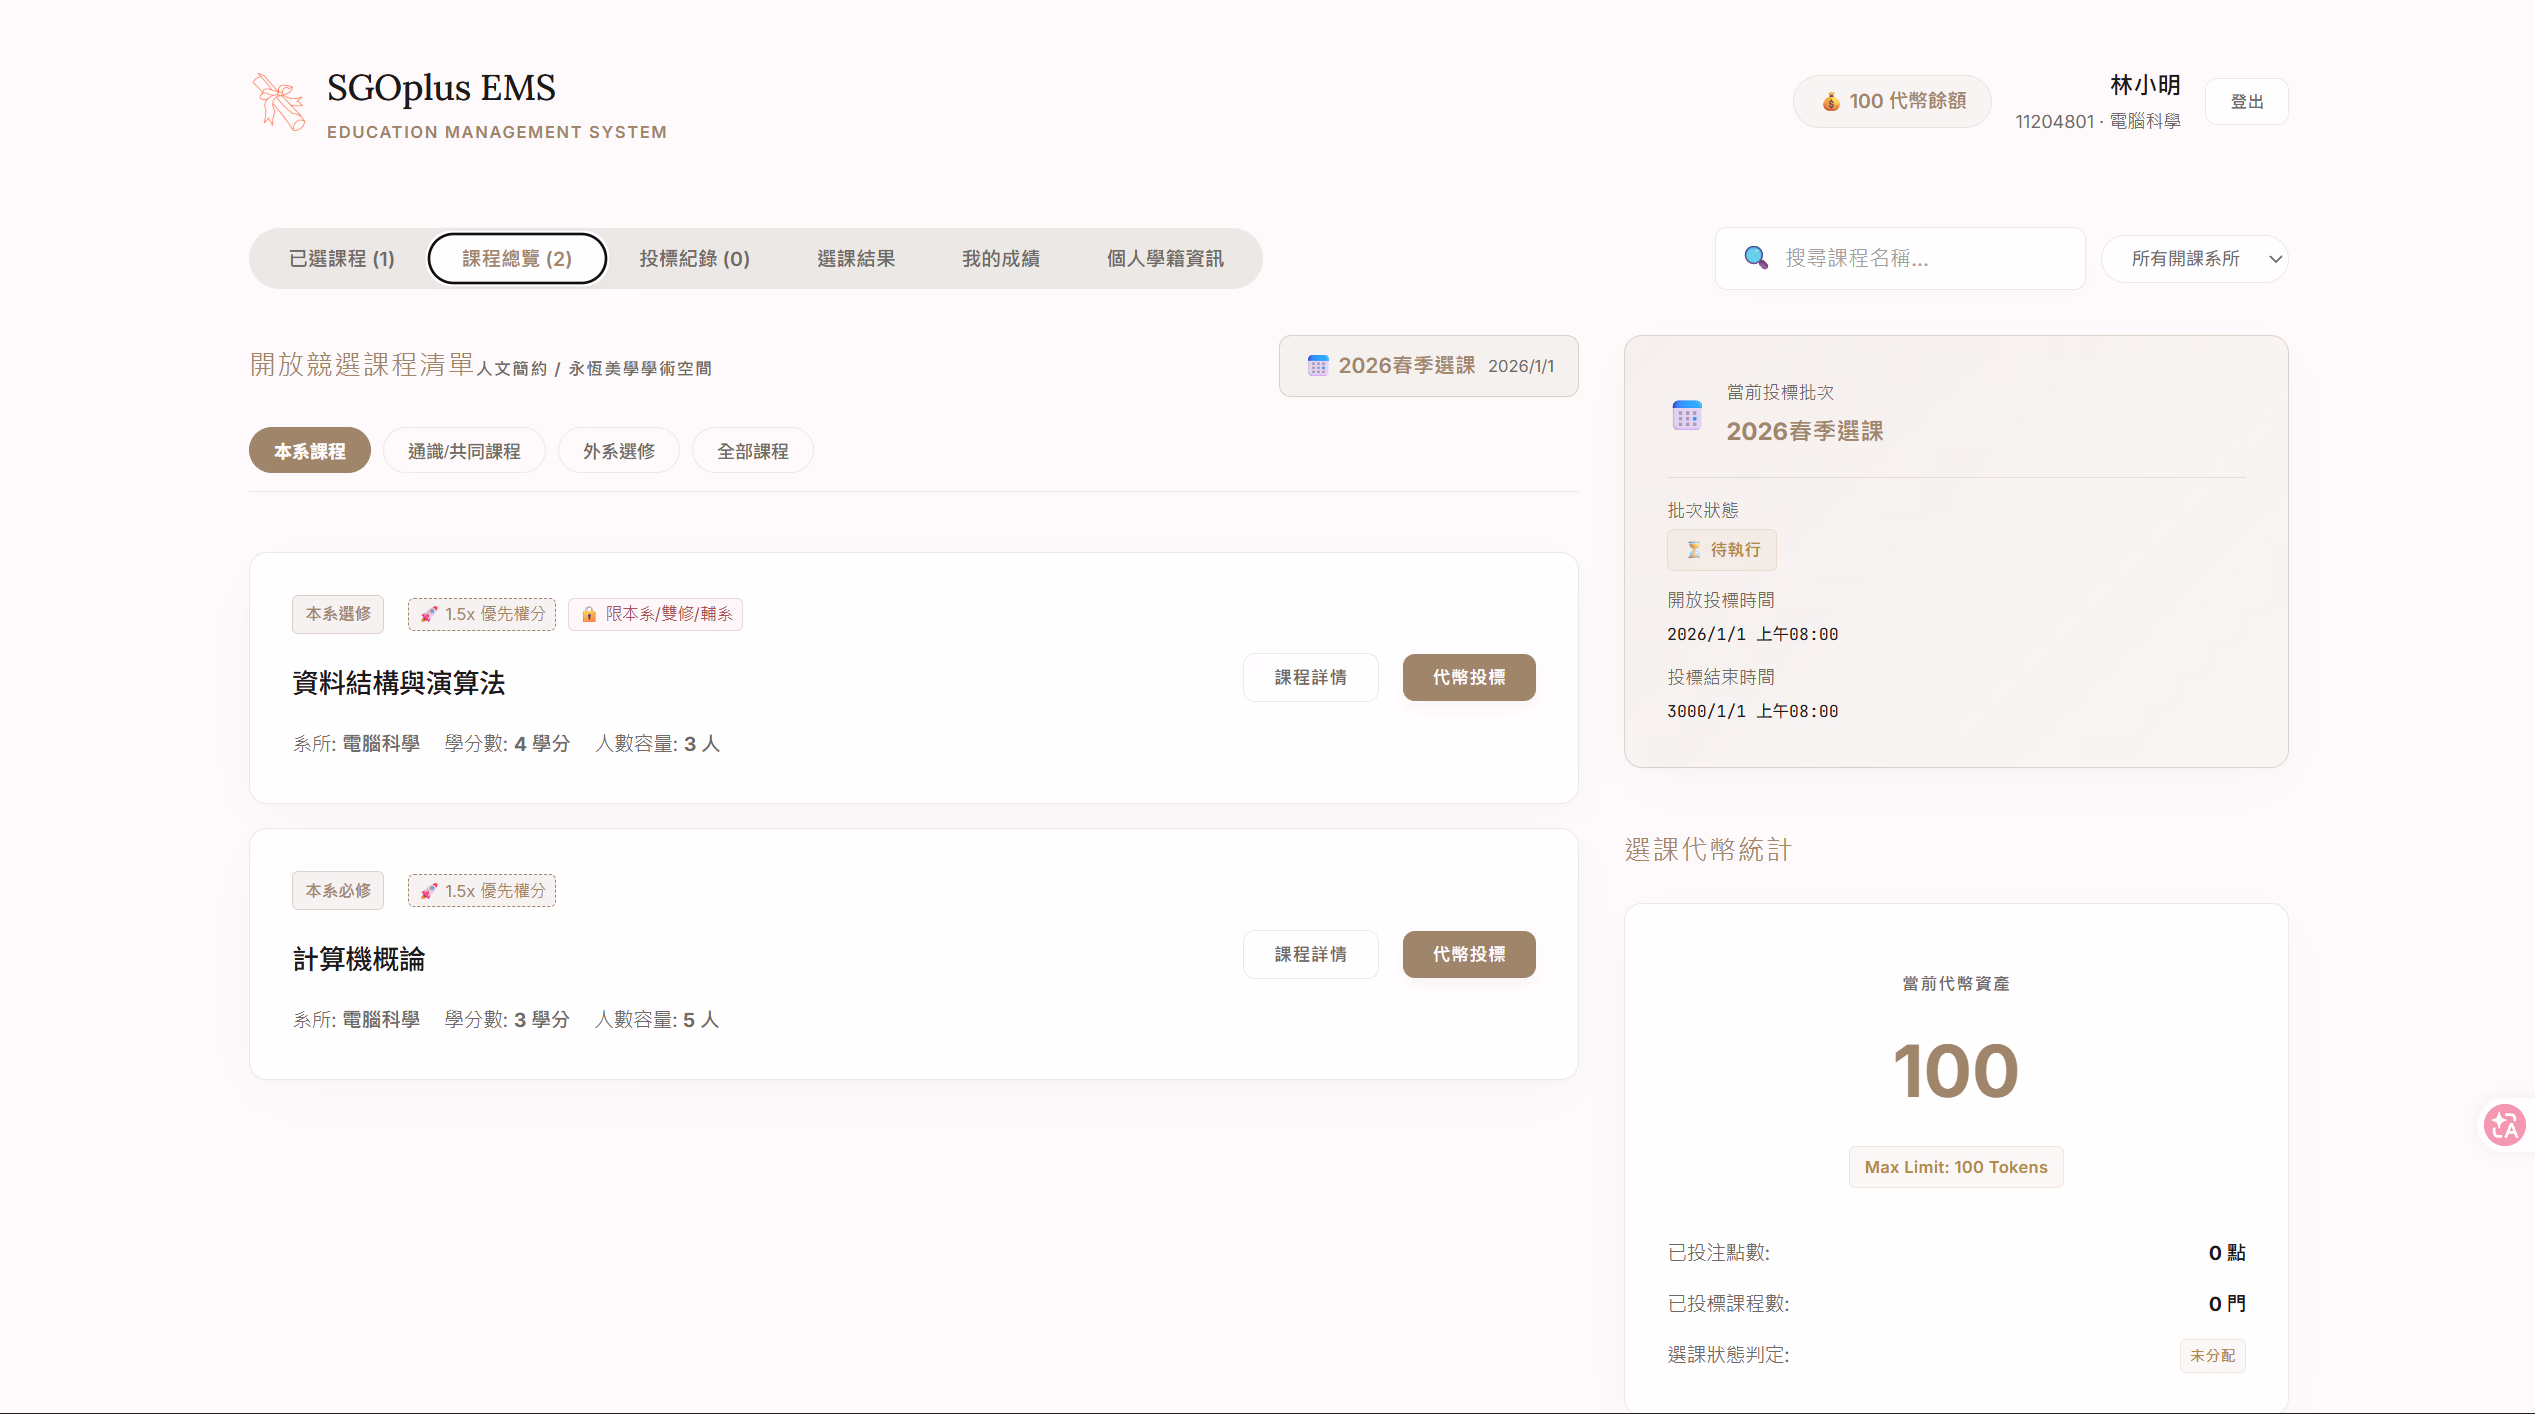View 課程詳情 for 資料結構與演算法
This screenshot has width=2535, height=1414.
1311,678
